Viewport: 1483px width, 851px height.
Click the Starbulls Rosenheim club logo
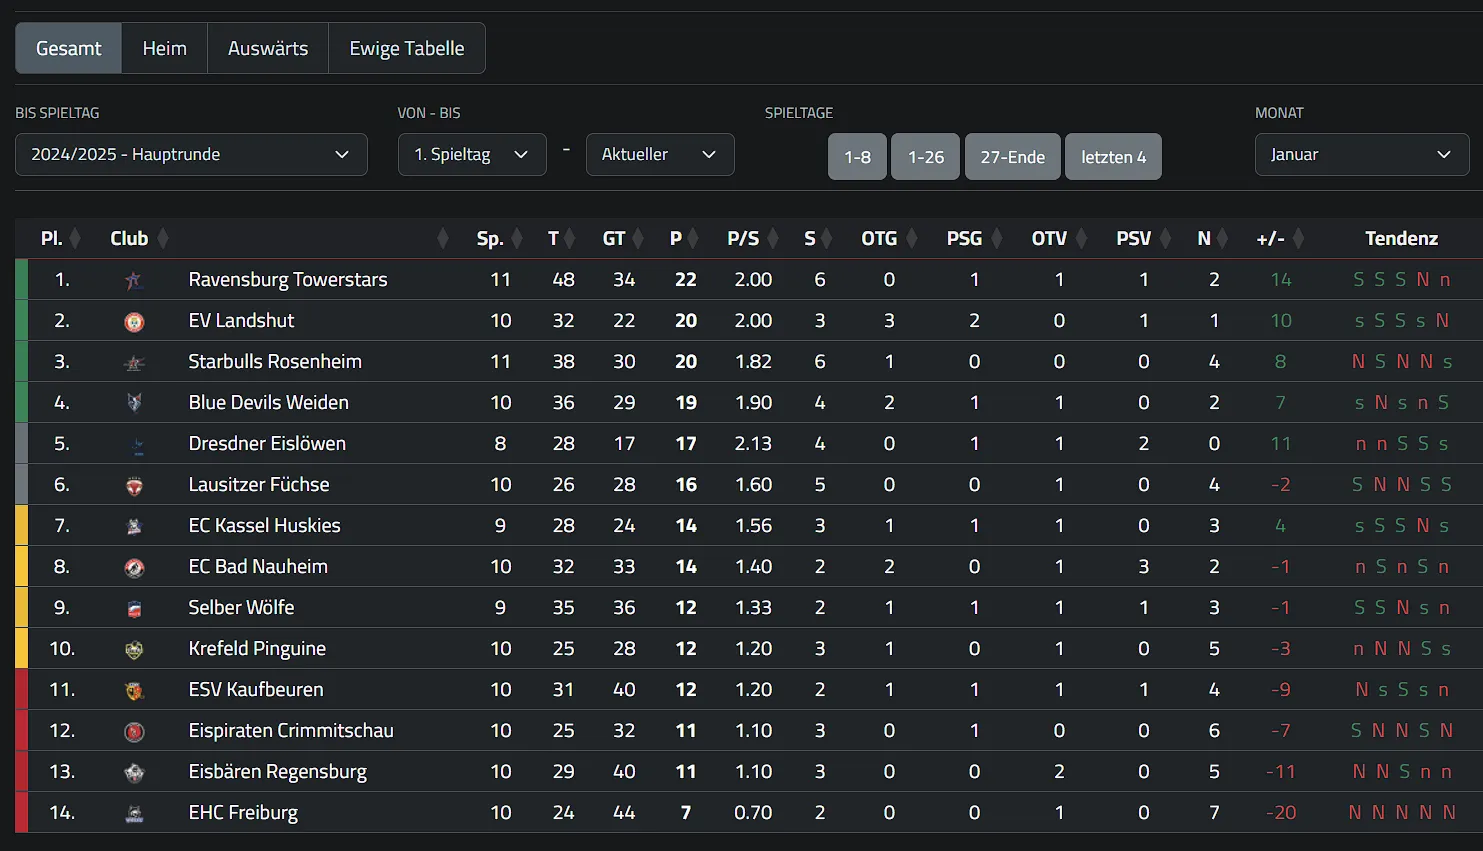point(134,363)
